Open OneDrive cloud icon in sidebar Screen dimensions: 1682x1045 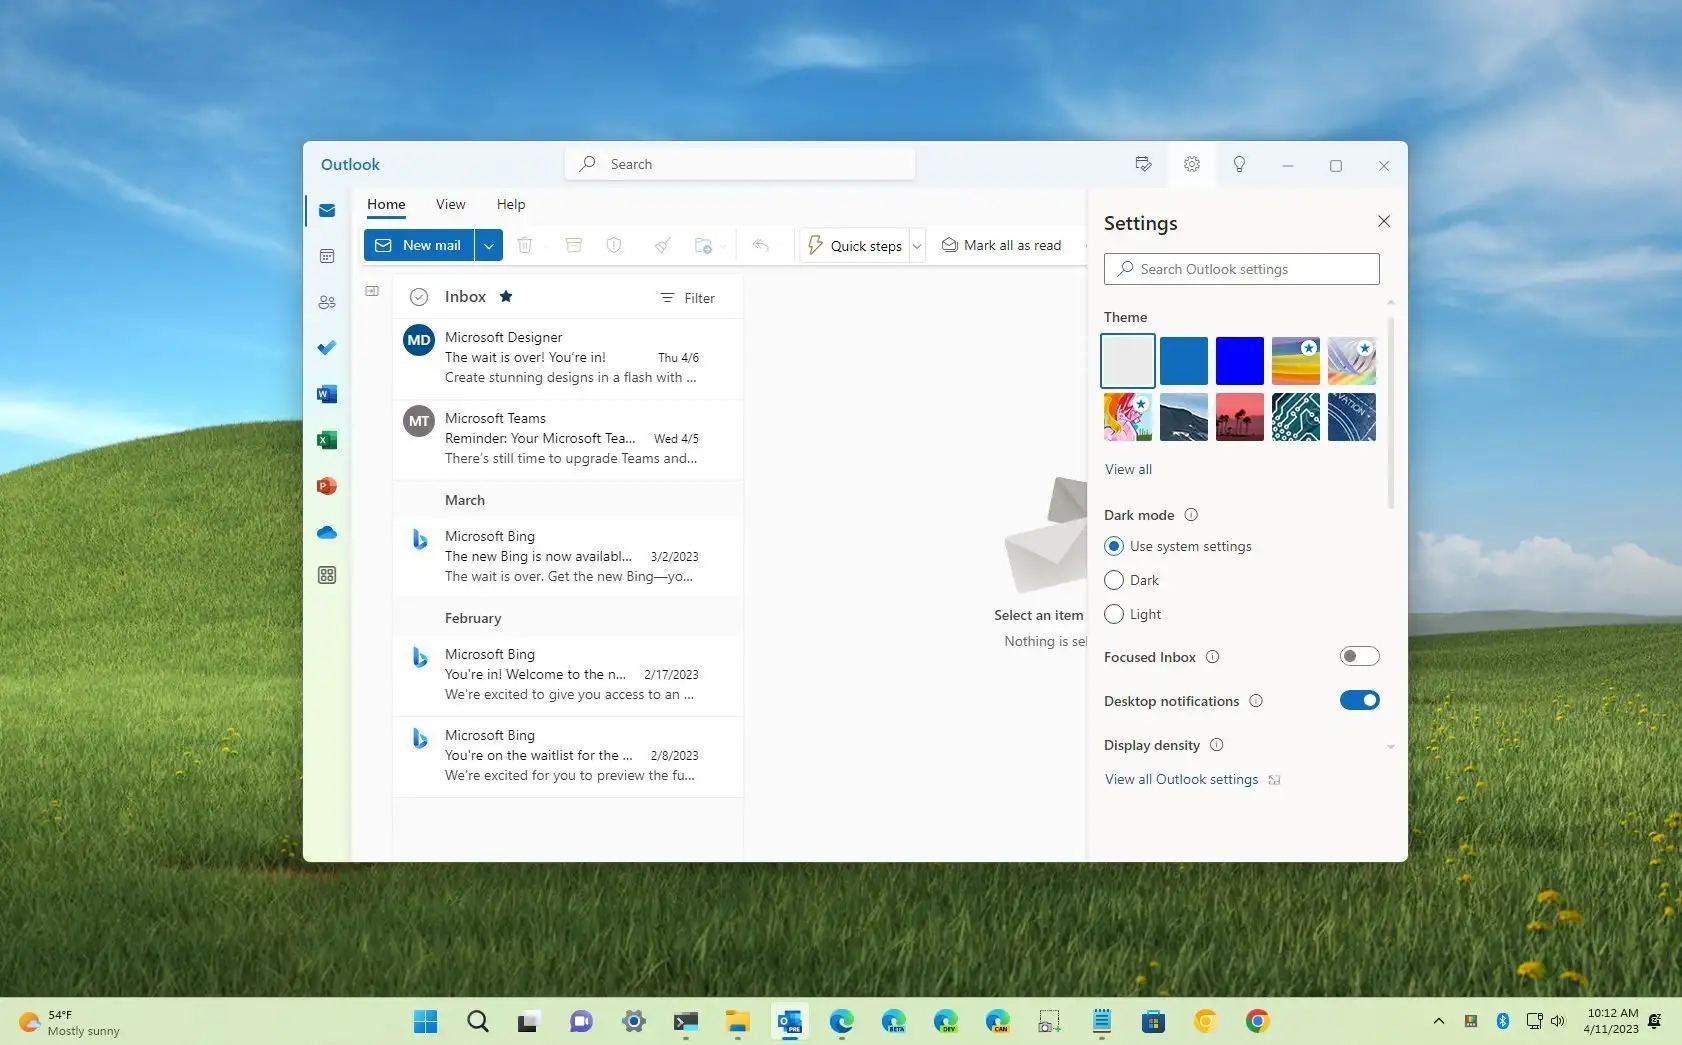click(x=327, y=532)
